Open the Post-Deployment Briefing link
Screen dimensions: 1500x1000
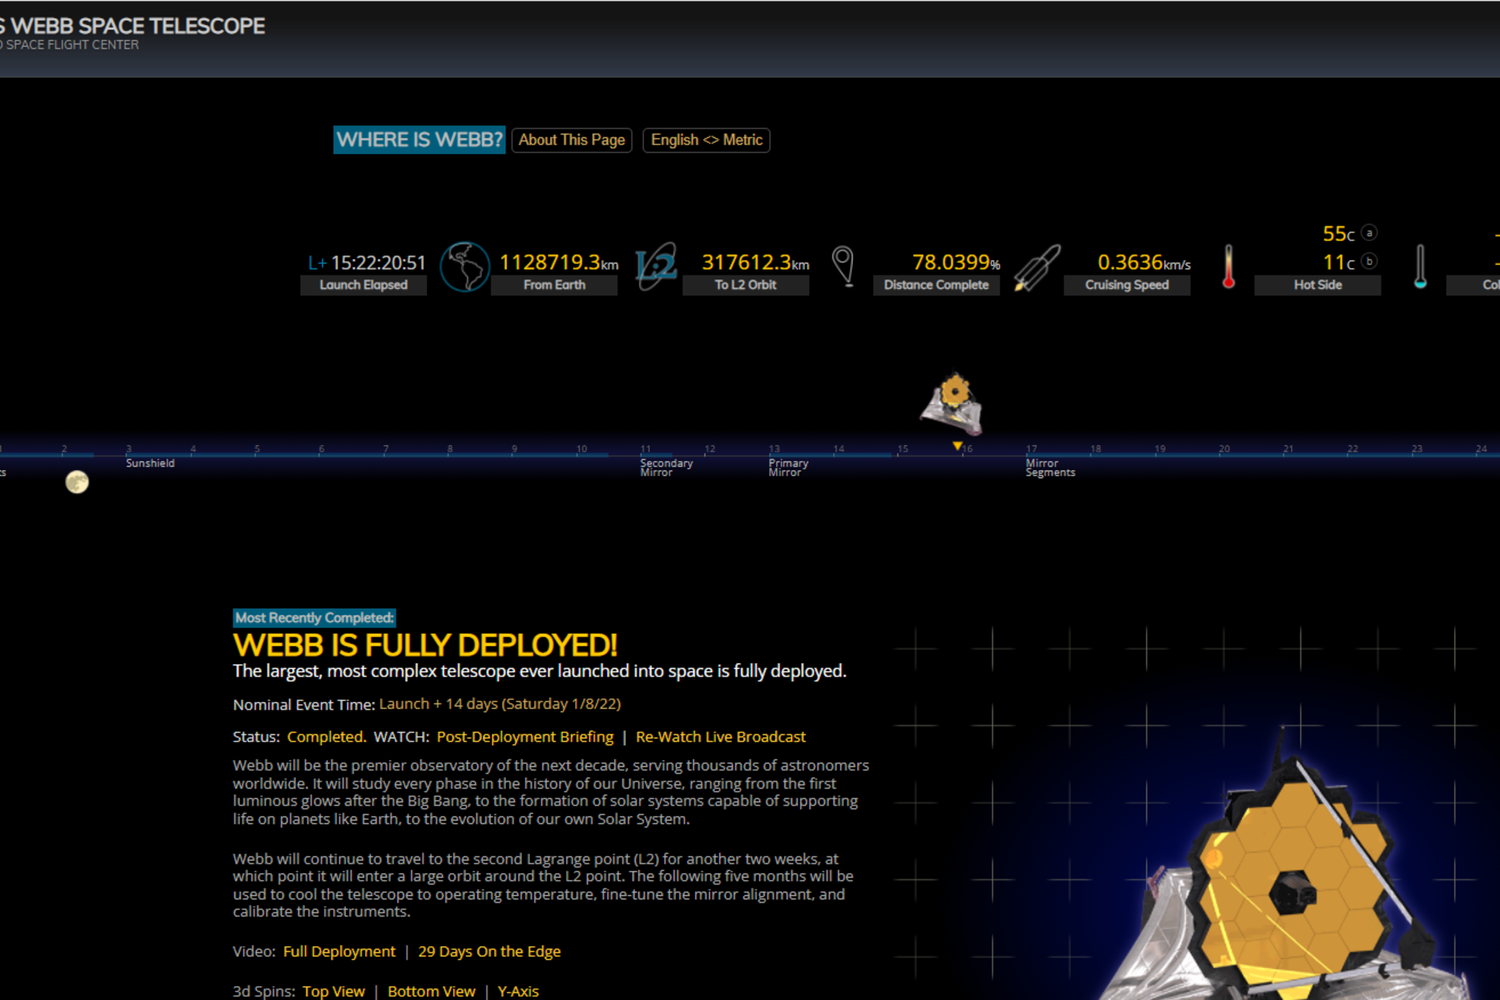(x=525, y=737)
